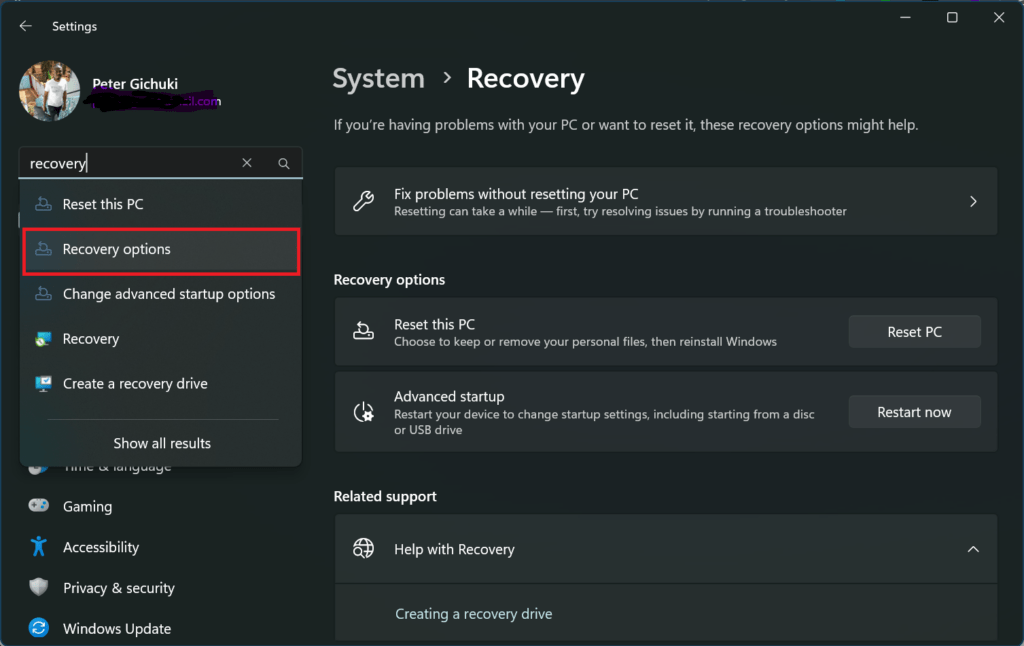Click the Restart now button
This screenshot has height=646, width=1024.
(x=914, y=411)
